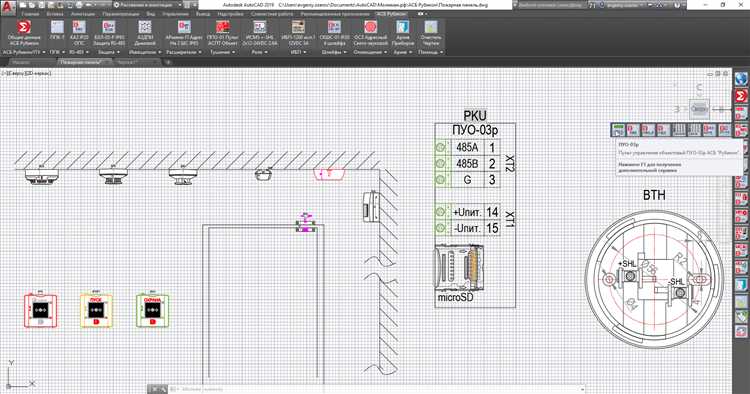750x394 pixels.
Task: Select the А2ДПИ Дымовой detector icon
Action: pyautogui.click(x=145, y=33)
